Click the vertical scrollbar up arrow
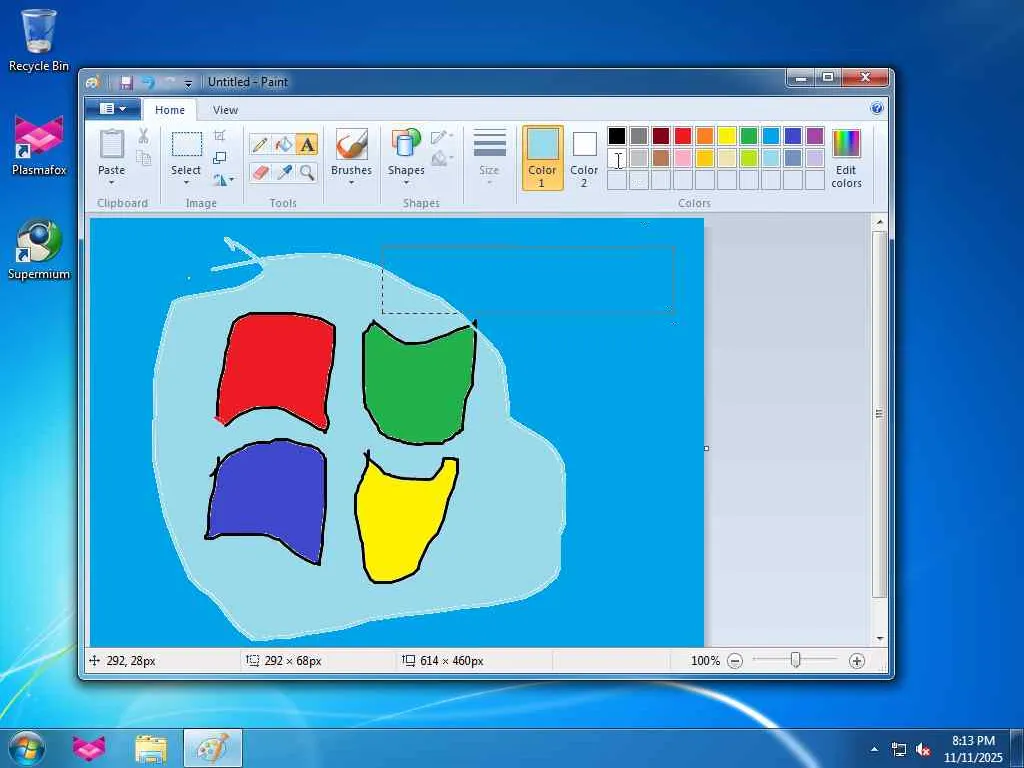Image resolution: width=1024 pixels, height=768 pixels. (880, 223)
